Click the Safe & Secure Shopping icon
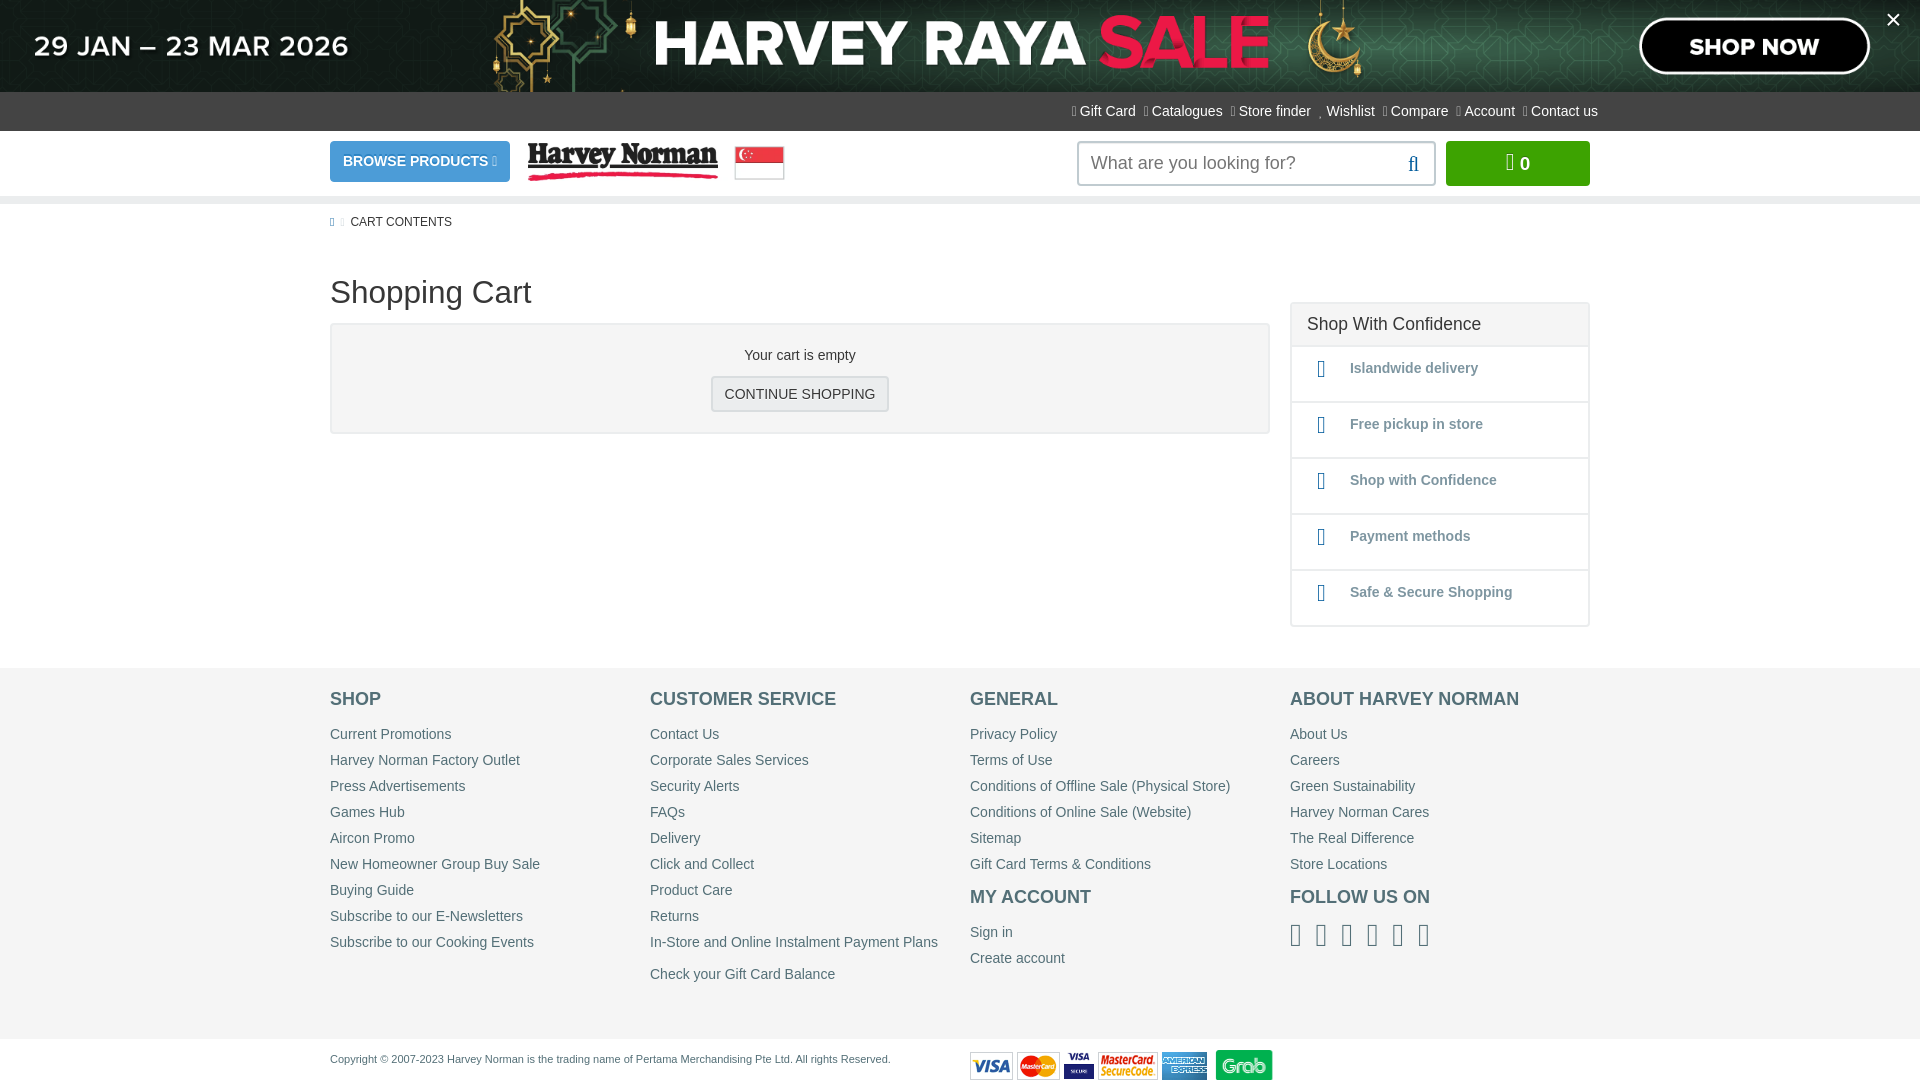The image size is (1920, 1080). click(1321, 593)
